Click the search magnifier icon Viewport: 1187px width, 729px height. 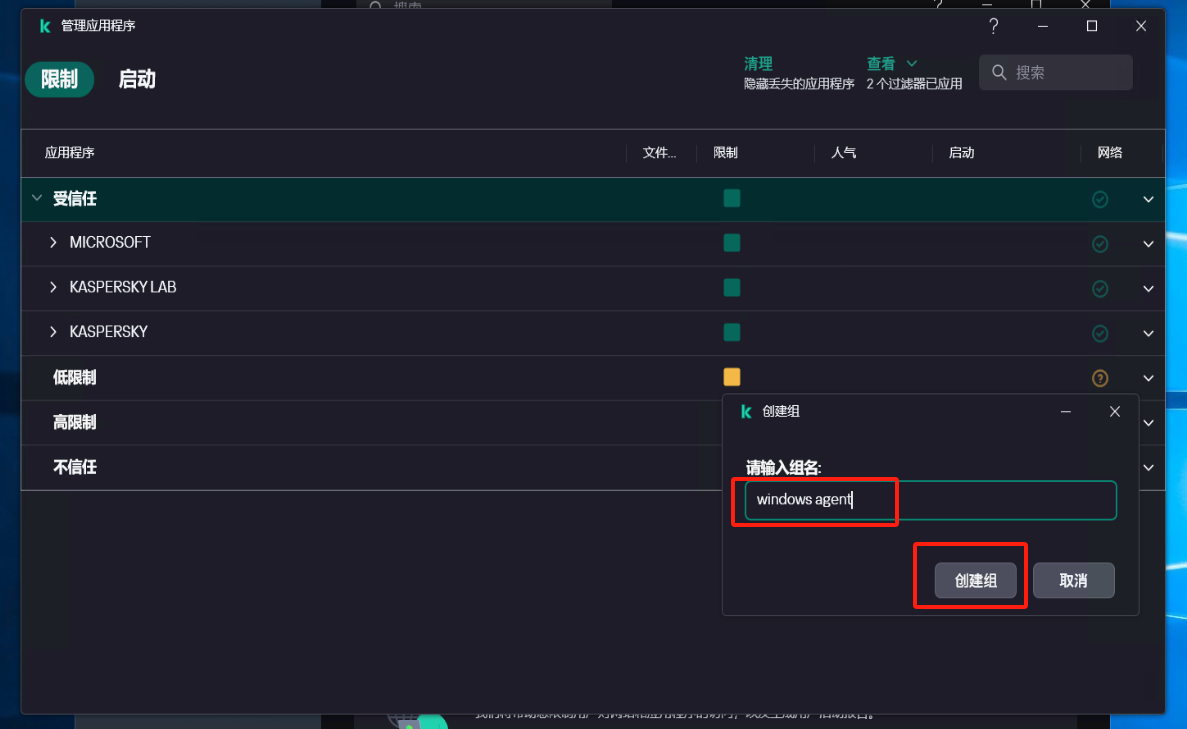[999, 72]
